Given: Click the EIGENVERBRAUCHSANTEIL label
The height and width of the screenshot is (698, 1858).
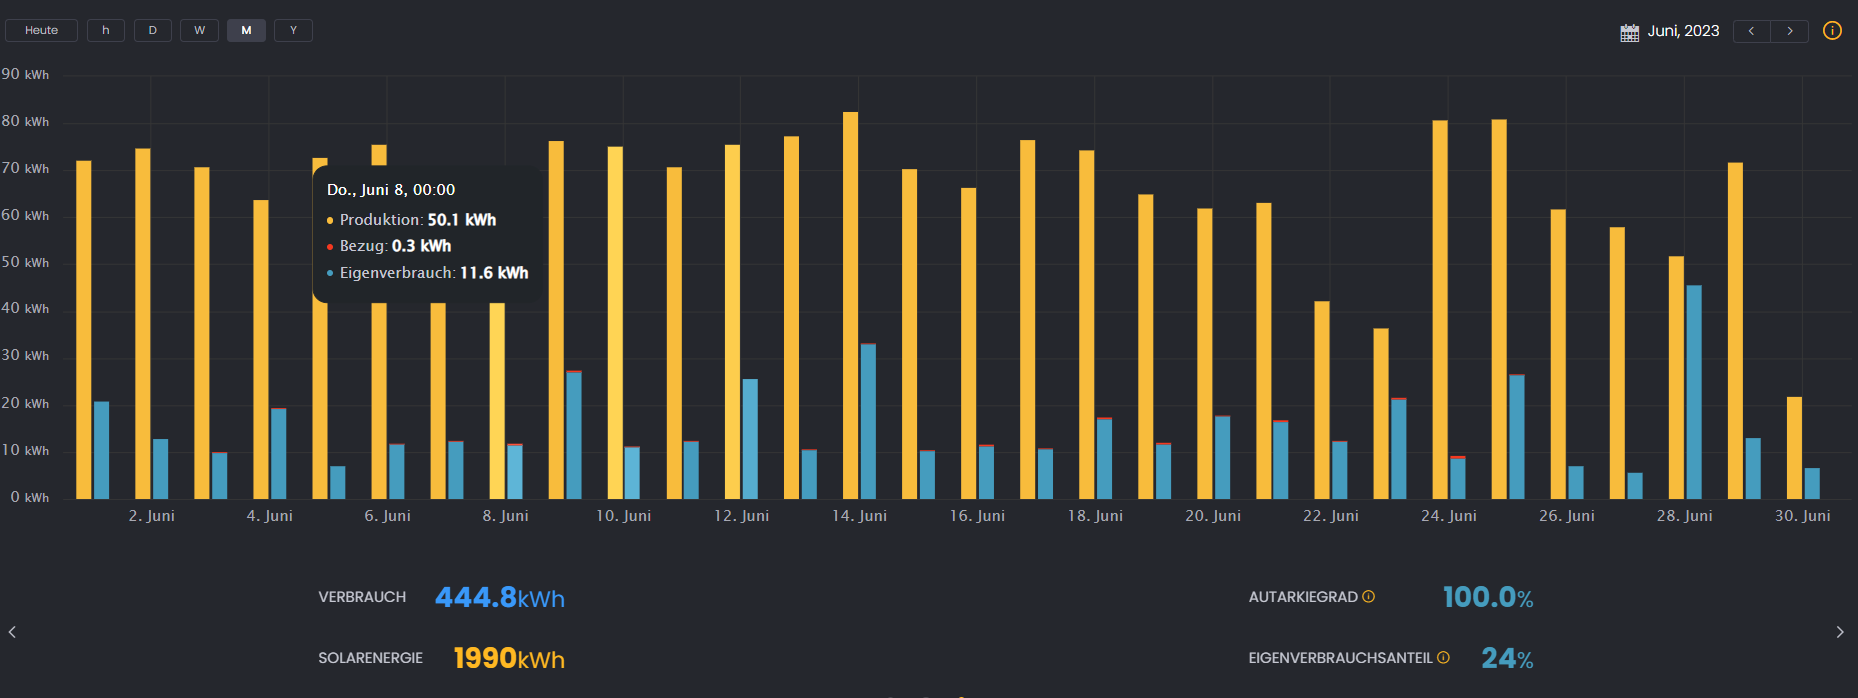Looking at the screenshot, I should pos(1340,658).
